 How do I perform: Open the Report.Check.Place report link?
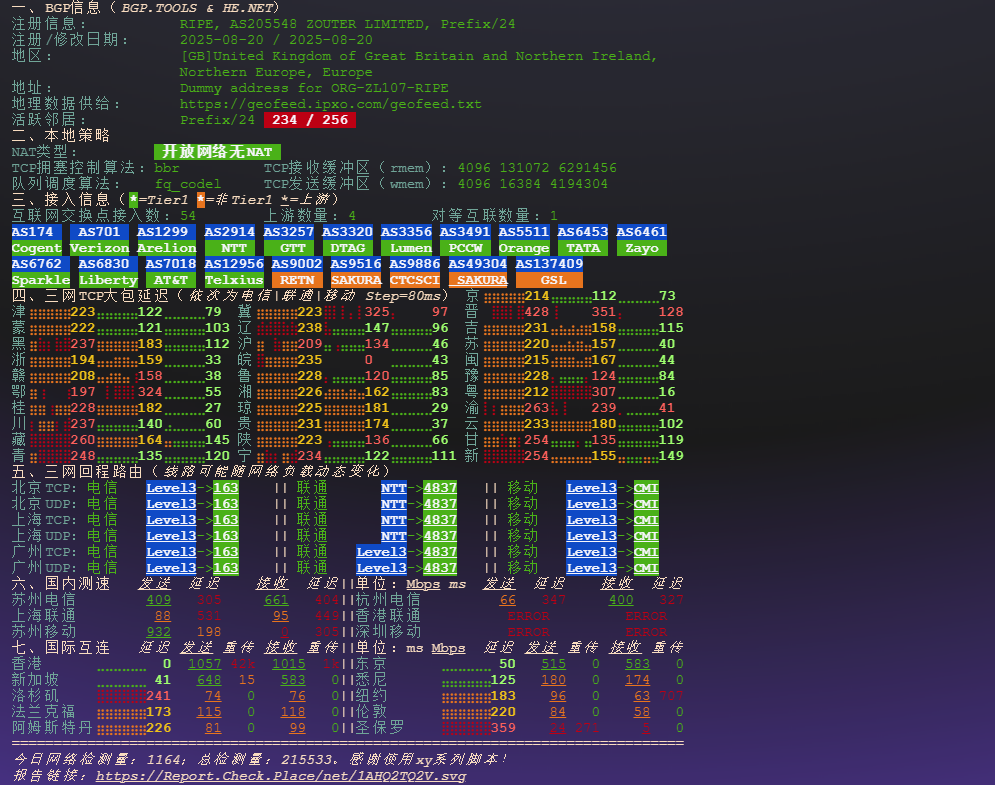[281, 775]
